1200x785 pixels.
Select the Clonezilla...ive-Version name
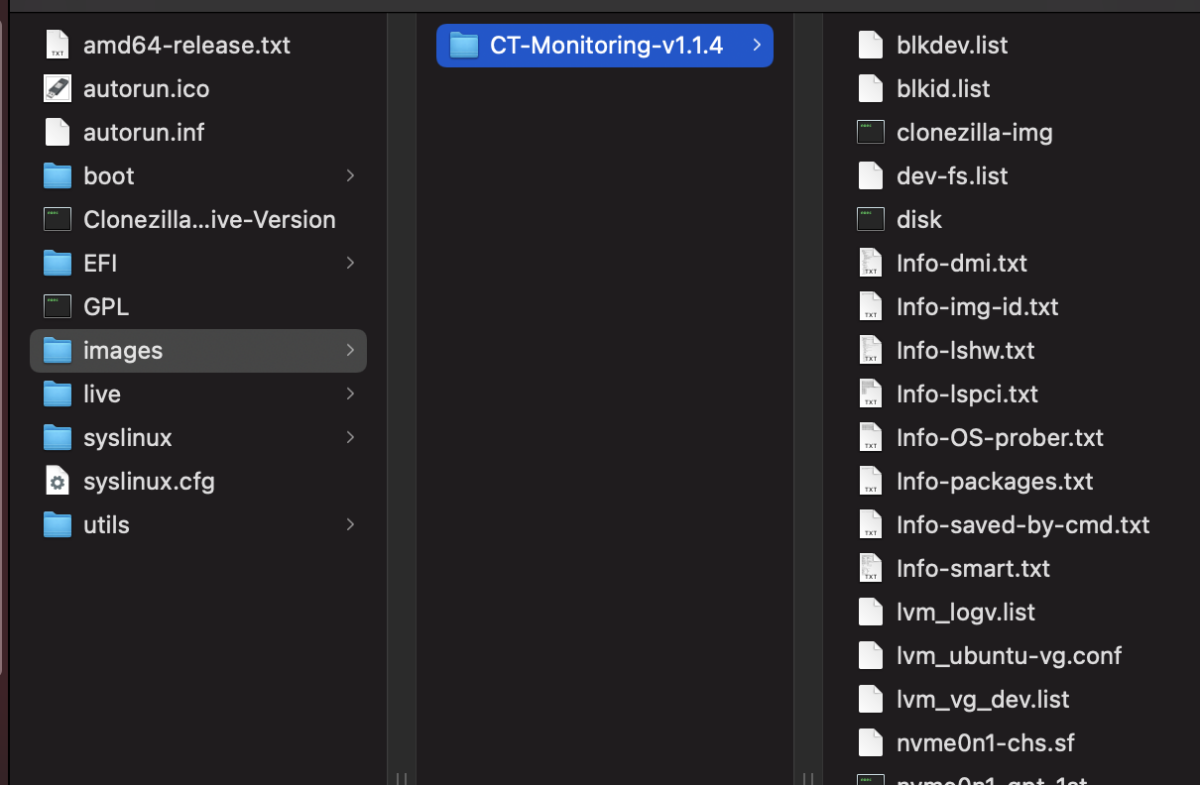pyautogui.click(x=210, y=219)
